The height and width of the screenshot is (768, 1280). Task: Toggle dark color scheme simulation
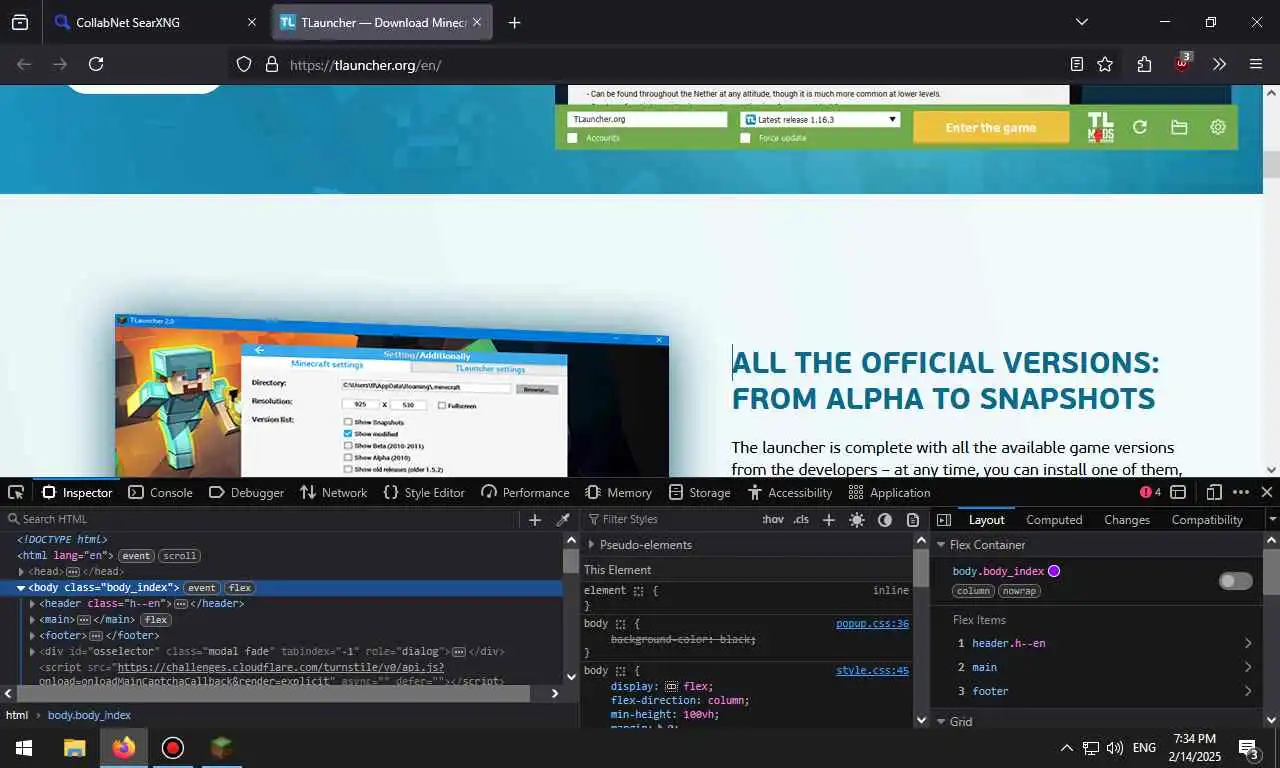click(885, 519)
